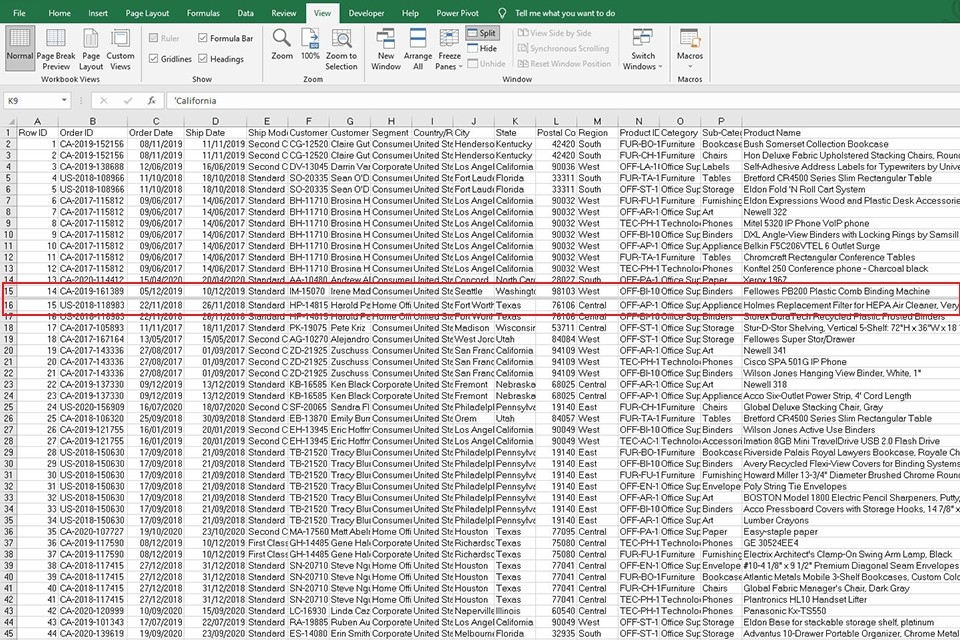The height and width of the screenshot is (640, 960).
Task: Open Custom Views dialog
Action: coord(121,46)
